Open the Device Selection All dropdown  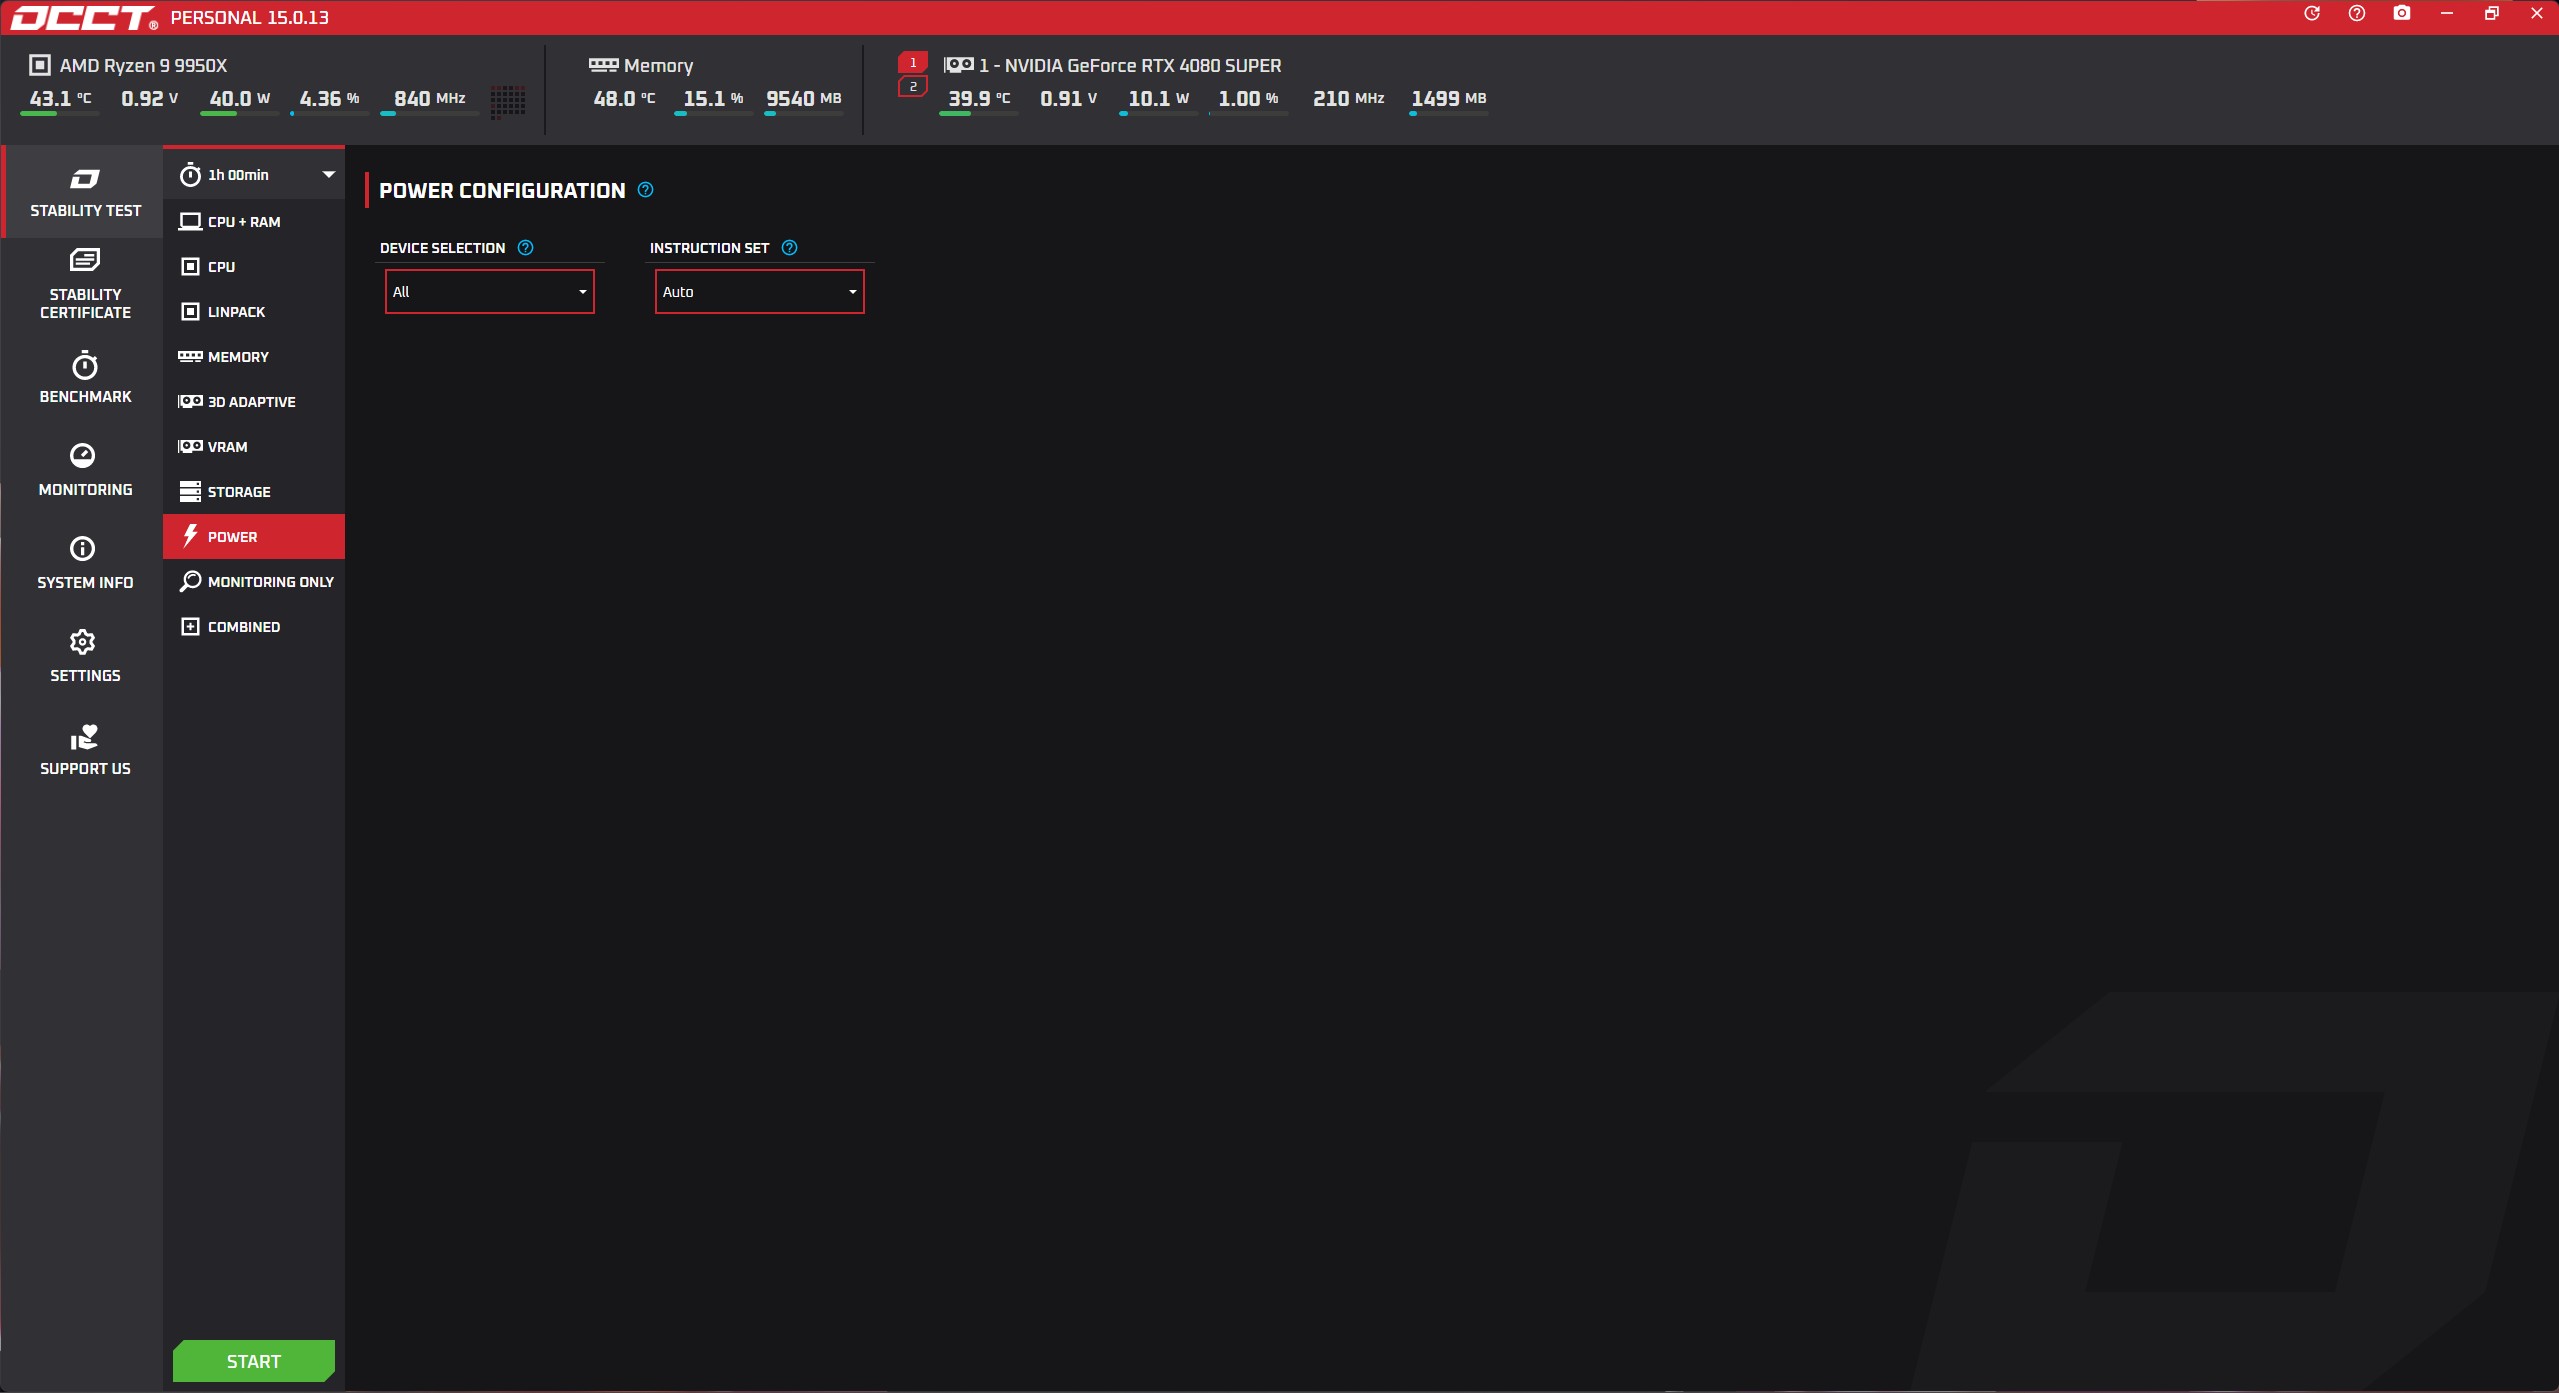tap(489, 292)
